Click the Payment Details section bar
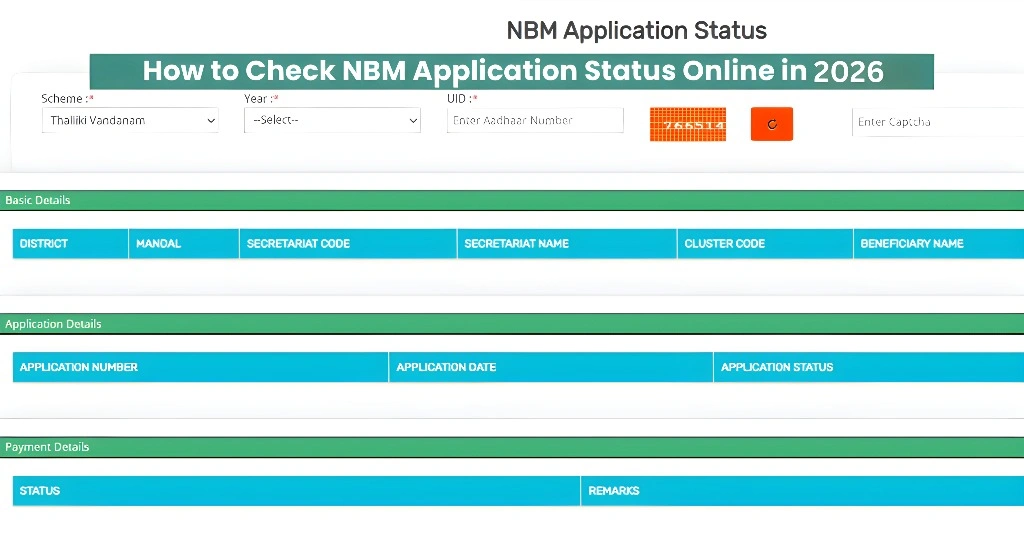 pyautogui.click(x=512, y=448)
